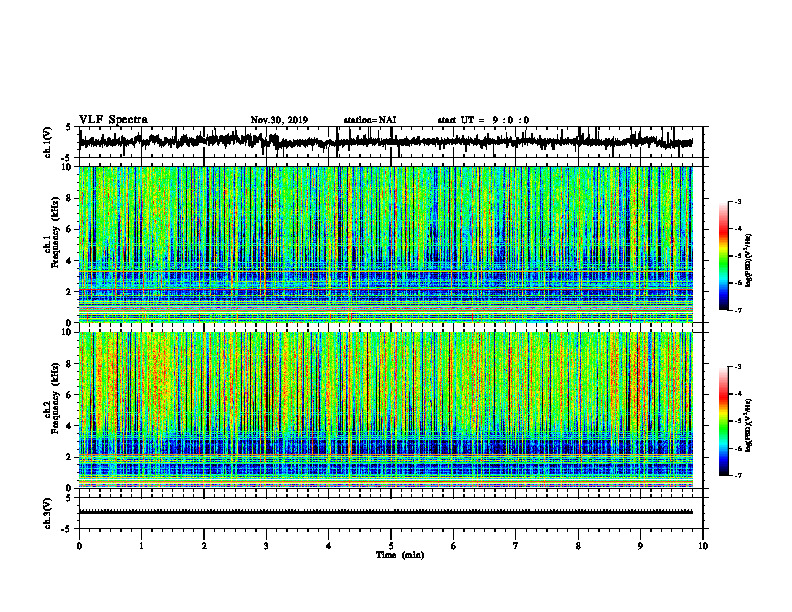Click the ch.1 voltage waveform trace

[x=385, y=141]
